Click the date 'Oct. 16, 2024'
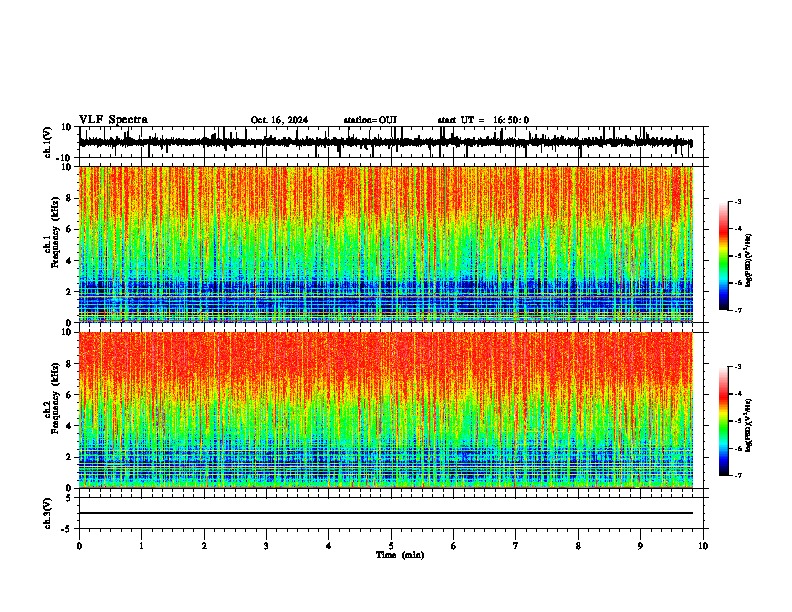The image size is (792, 612). 279,120
